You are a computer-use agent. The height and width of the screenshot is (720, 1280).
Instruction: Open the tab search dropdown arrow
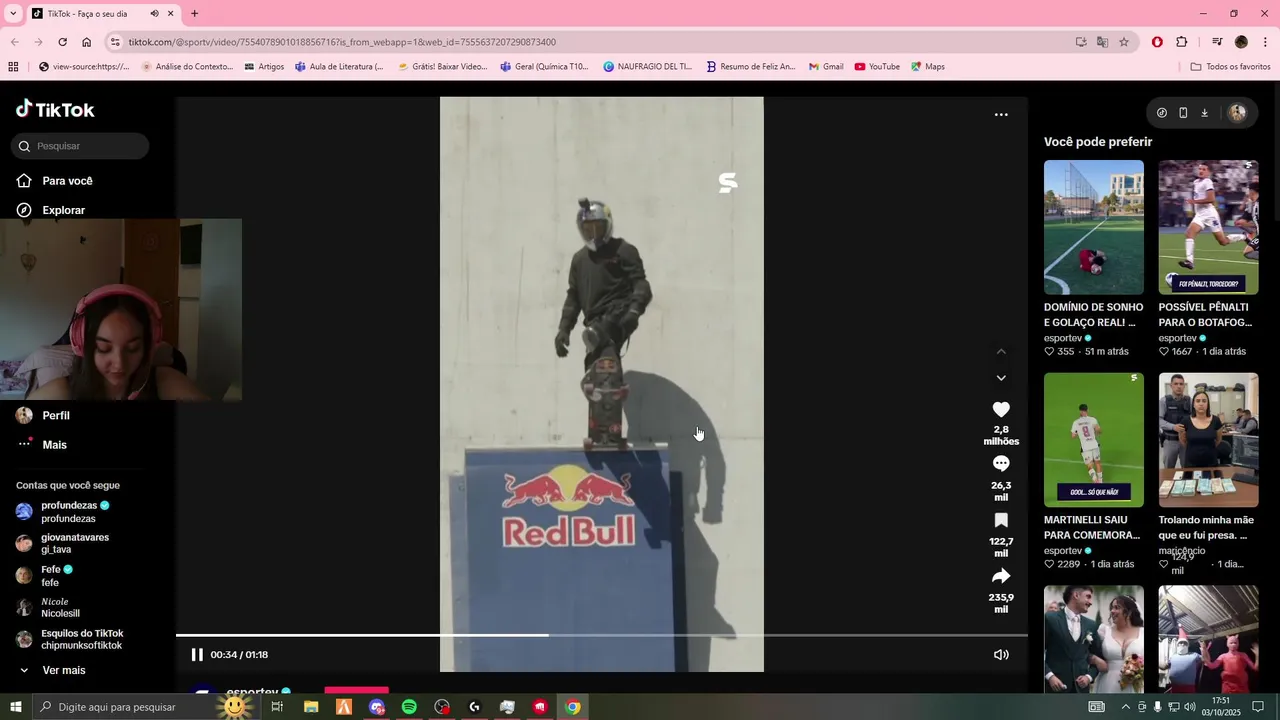pyautogui.click(x=13, y=14)
